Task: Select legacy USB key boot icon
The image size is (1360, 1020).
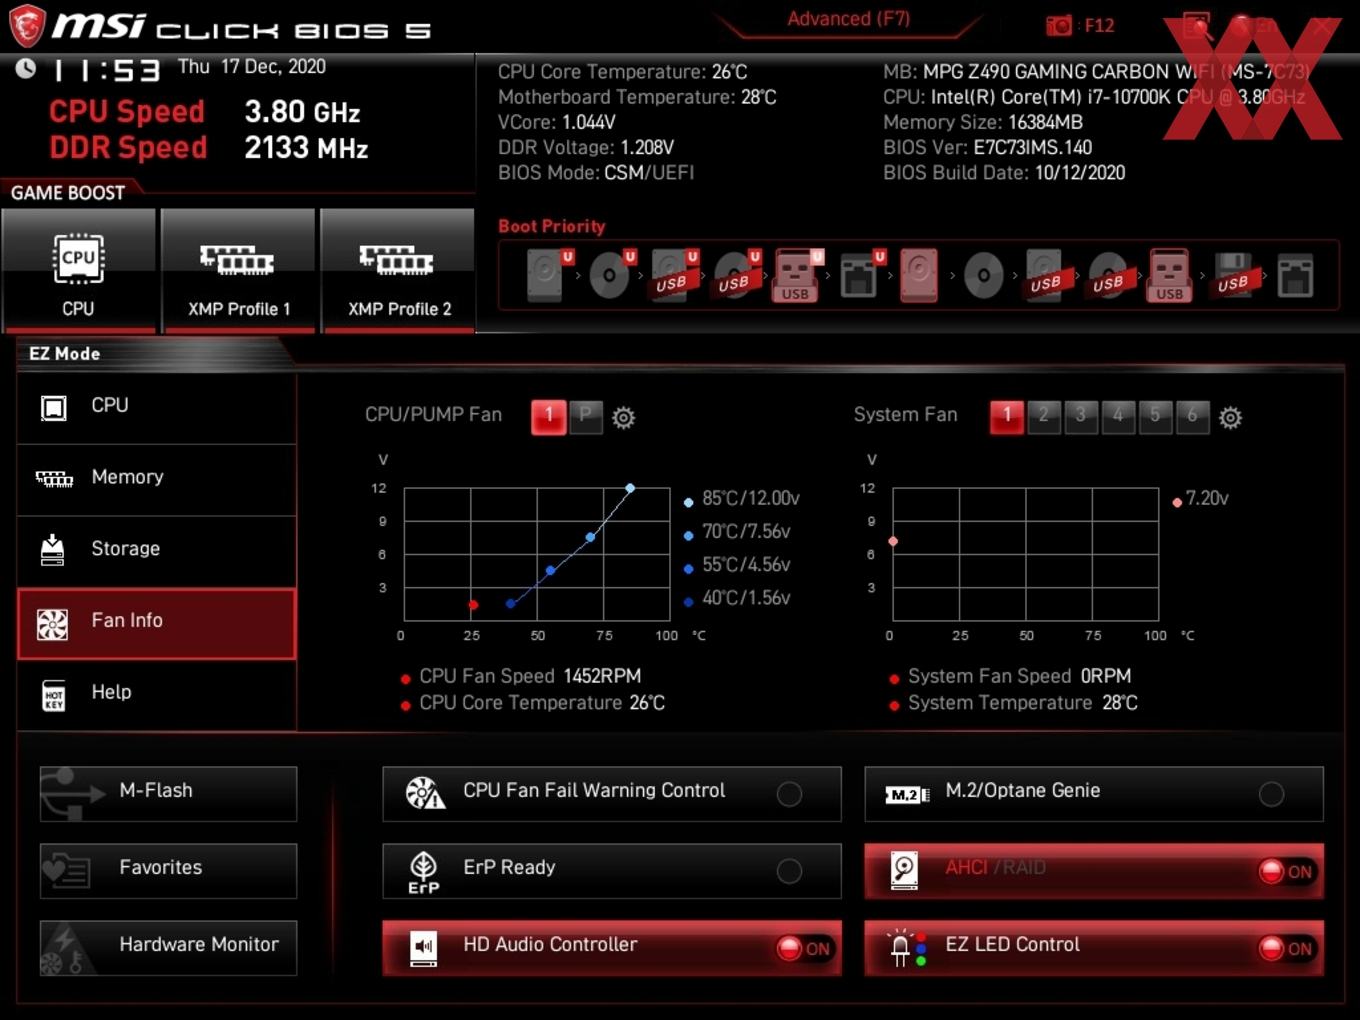Action: (1170, 275)
